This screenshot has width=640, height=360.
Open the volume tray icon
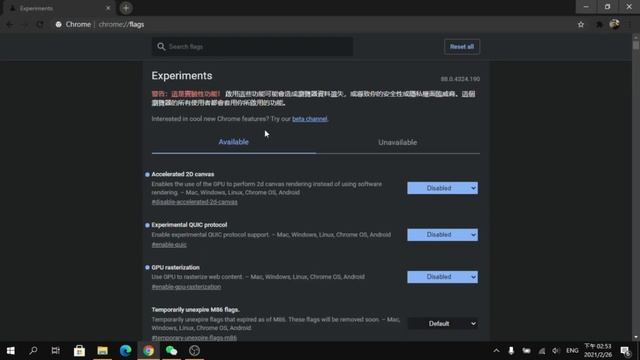[x=556, y=351]
